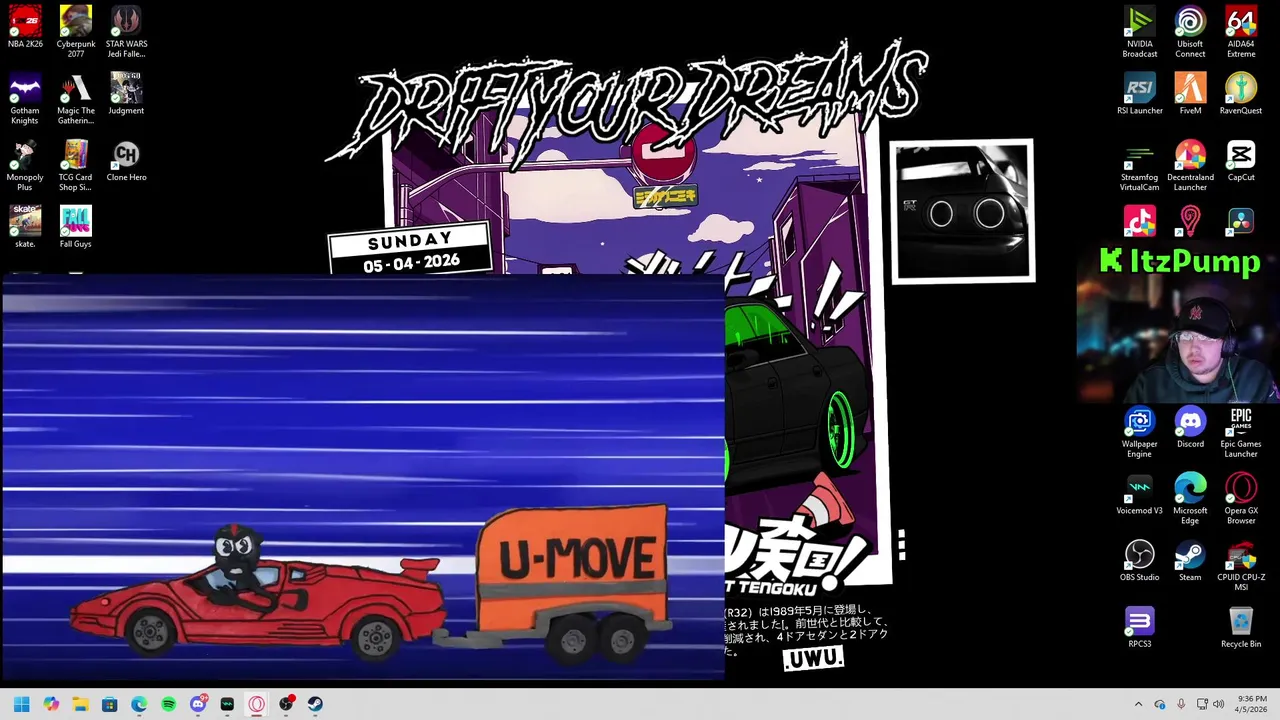Launch the Cyberpunk 2077 desktop icon
This screenshot has height=720, width=1280.
click(x=76, y=31)
